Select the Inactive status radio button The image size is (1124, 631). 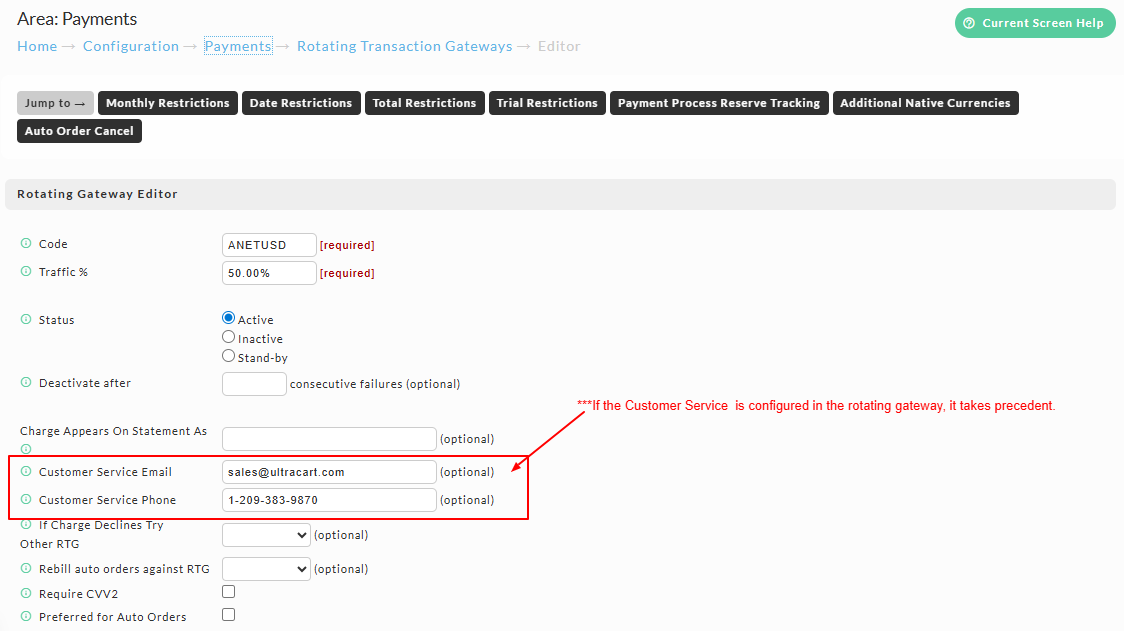point(229,337)
